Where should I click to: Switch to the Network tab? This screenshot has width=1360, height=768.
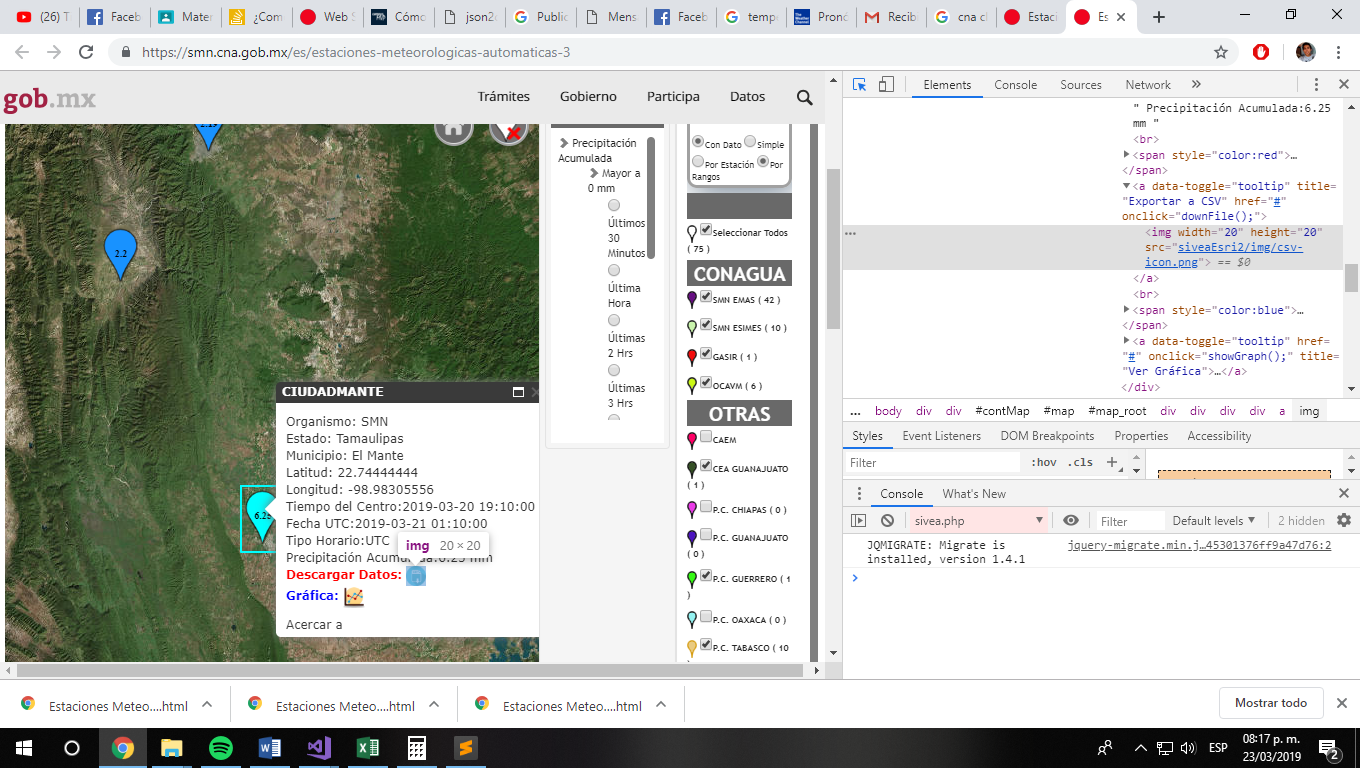pos(1148,85)
